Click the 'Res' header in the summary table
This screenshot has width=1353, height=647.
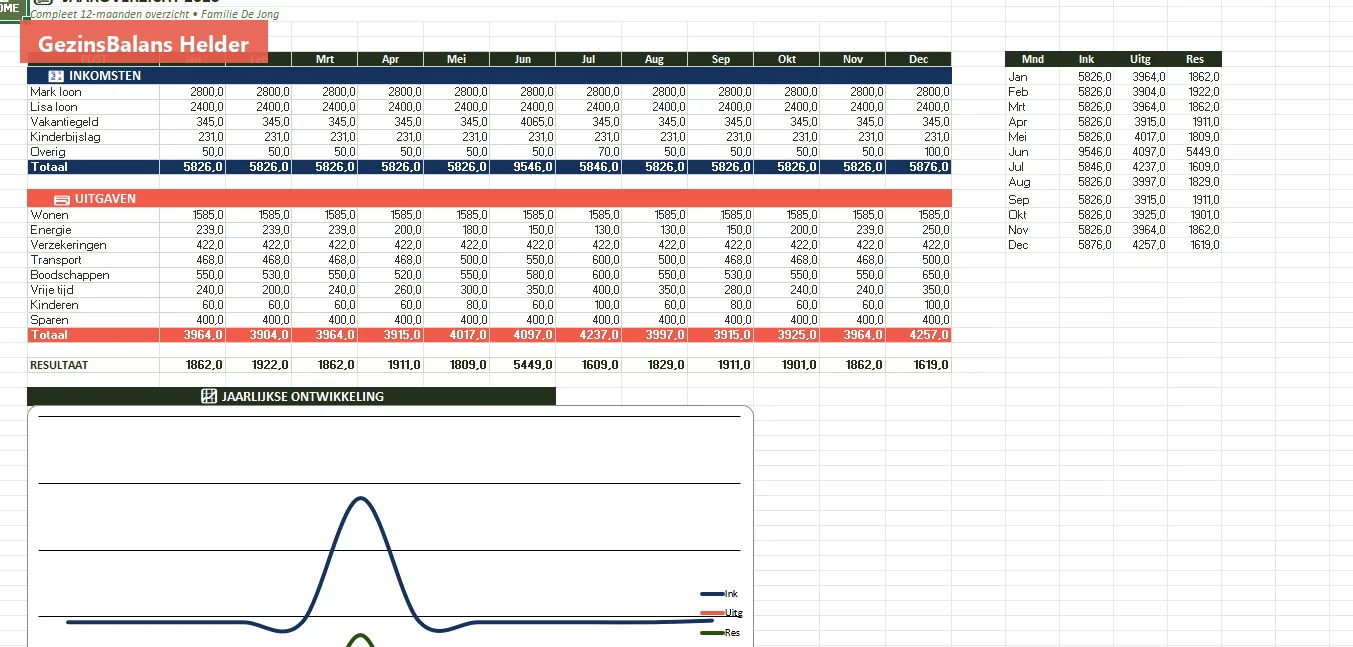[x=1195, y=59]
